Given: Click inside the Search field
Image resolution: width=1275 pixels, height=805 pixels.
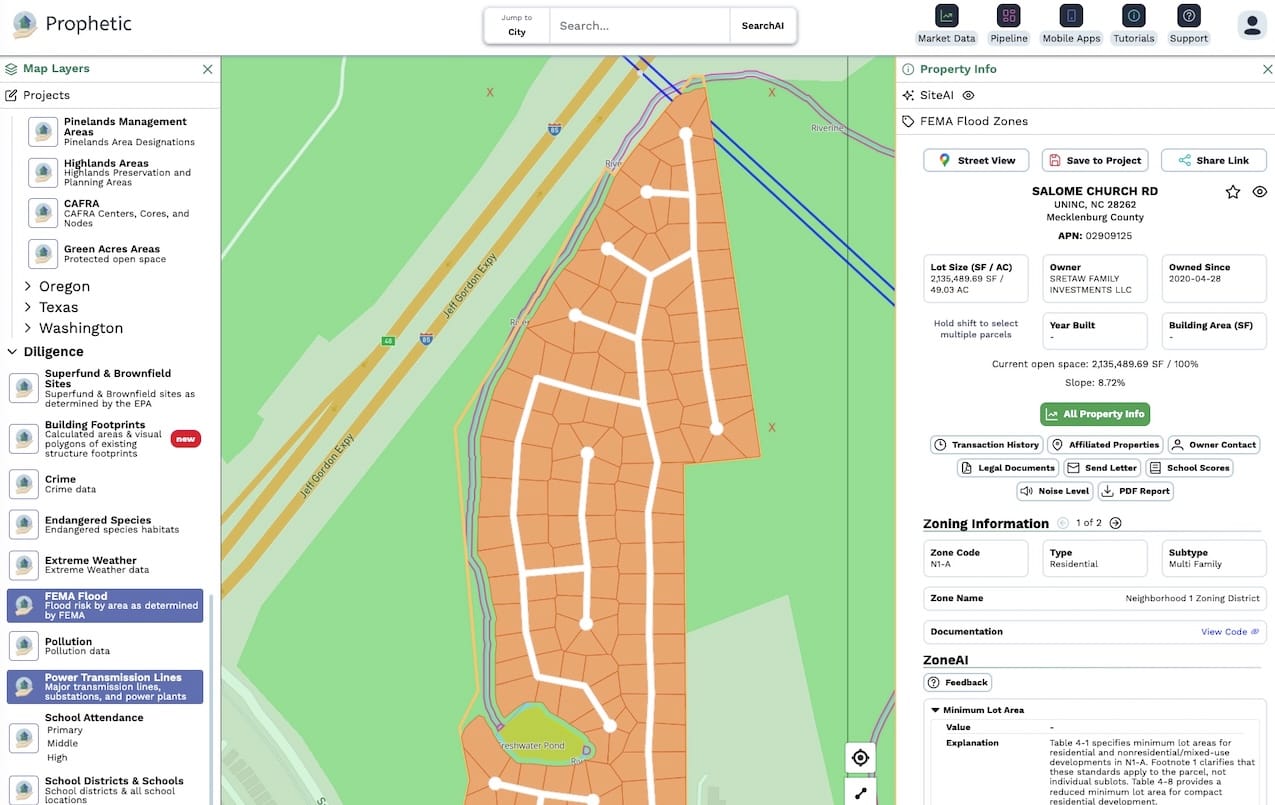Looking at the screenshot, I should 640,25.
